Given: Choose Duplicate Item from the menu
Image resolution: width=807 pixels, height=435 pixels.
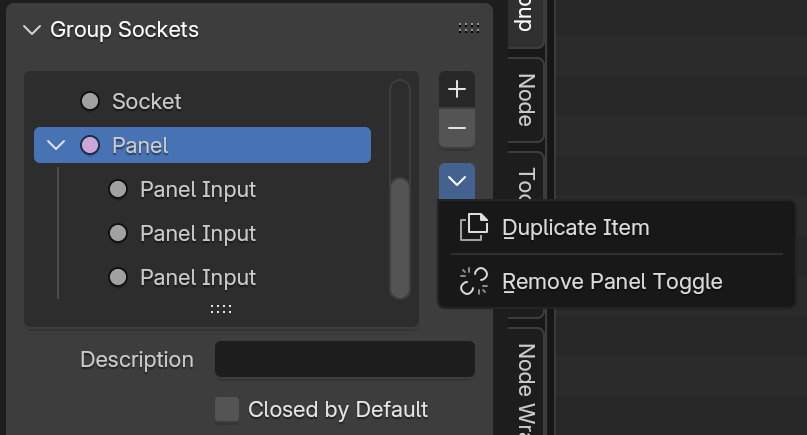Looking at the screenshot, I should pyautogui.click(x=575, y=228).
